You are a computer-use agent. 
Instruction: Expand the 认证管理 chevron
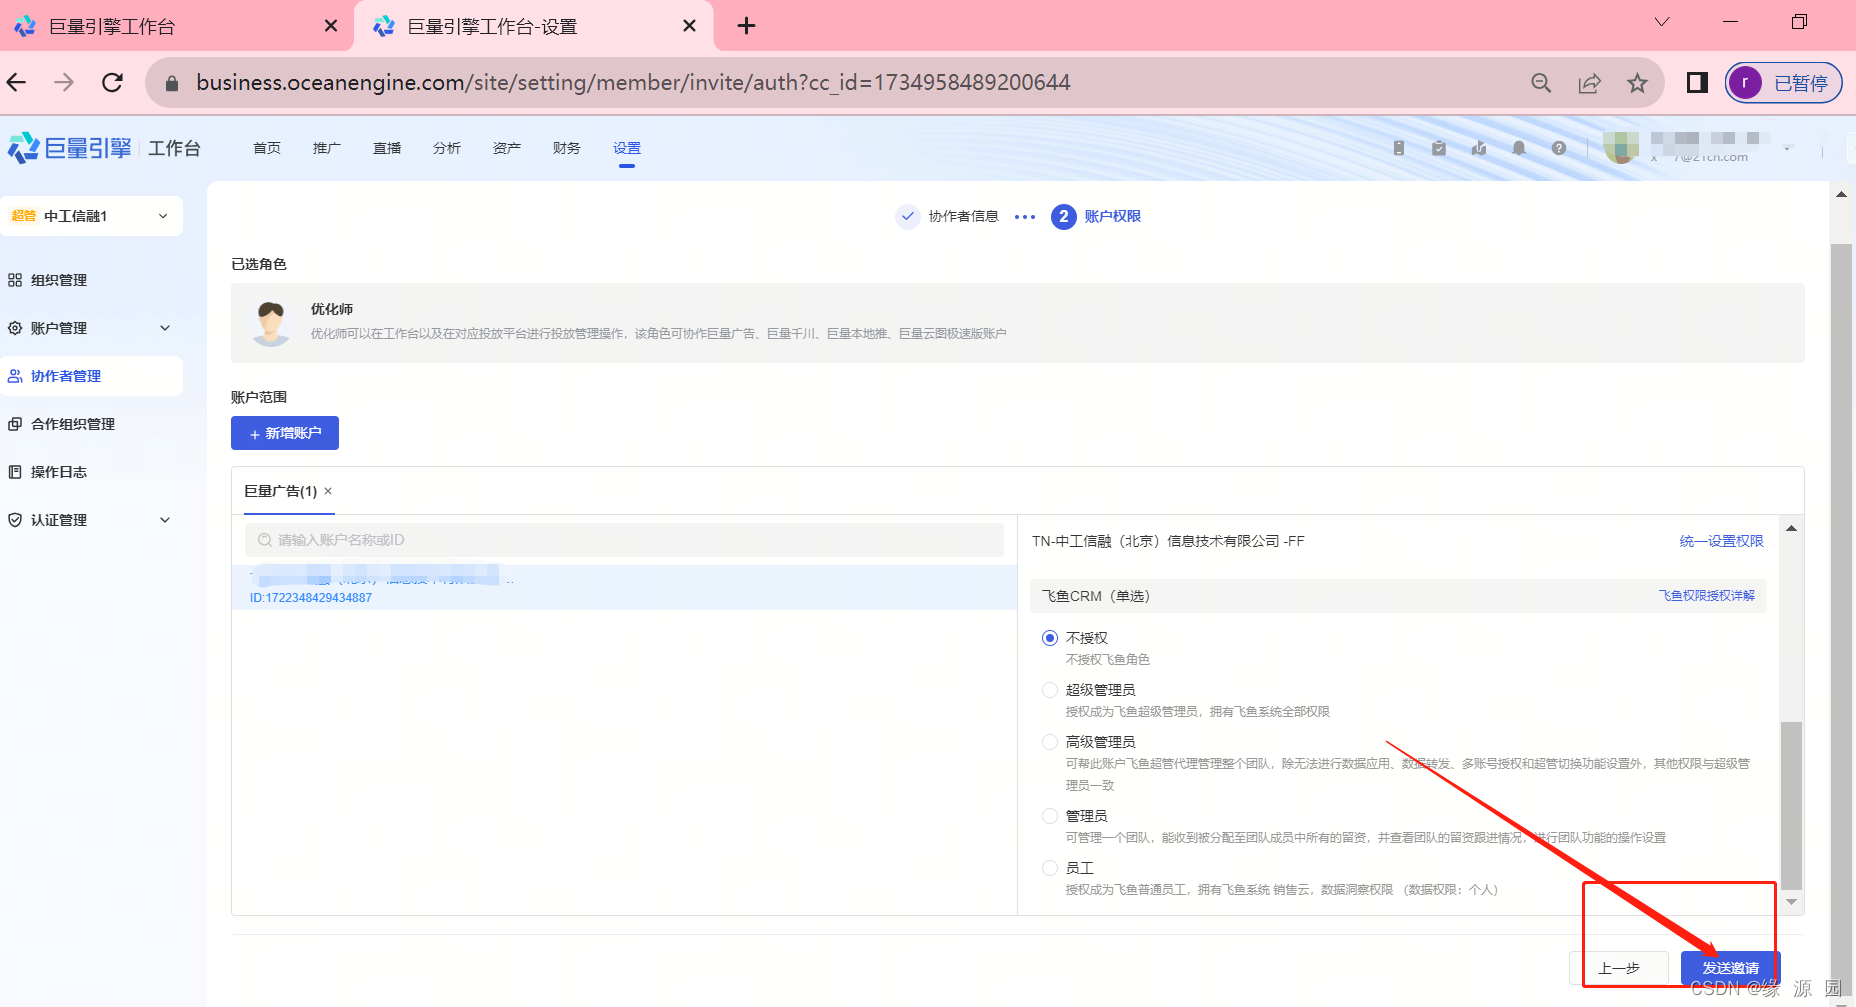pos(165,520)
